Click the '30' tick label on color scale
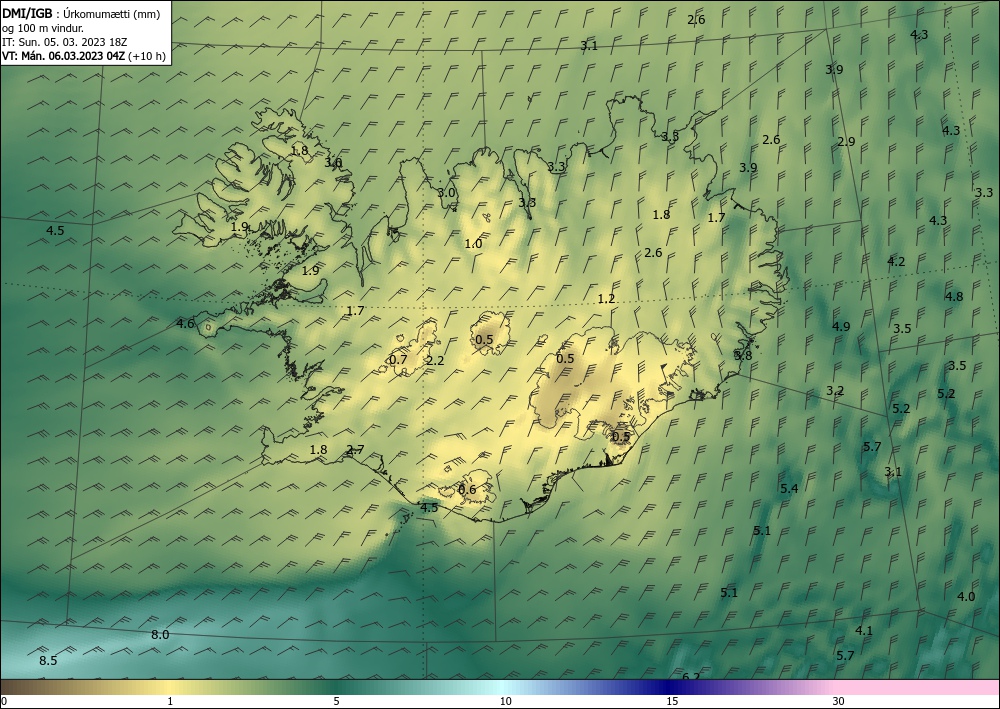This screenshot has width=1000, height=709. [839, 702]
